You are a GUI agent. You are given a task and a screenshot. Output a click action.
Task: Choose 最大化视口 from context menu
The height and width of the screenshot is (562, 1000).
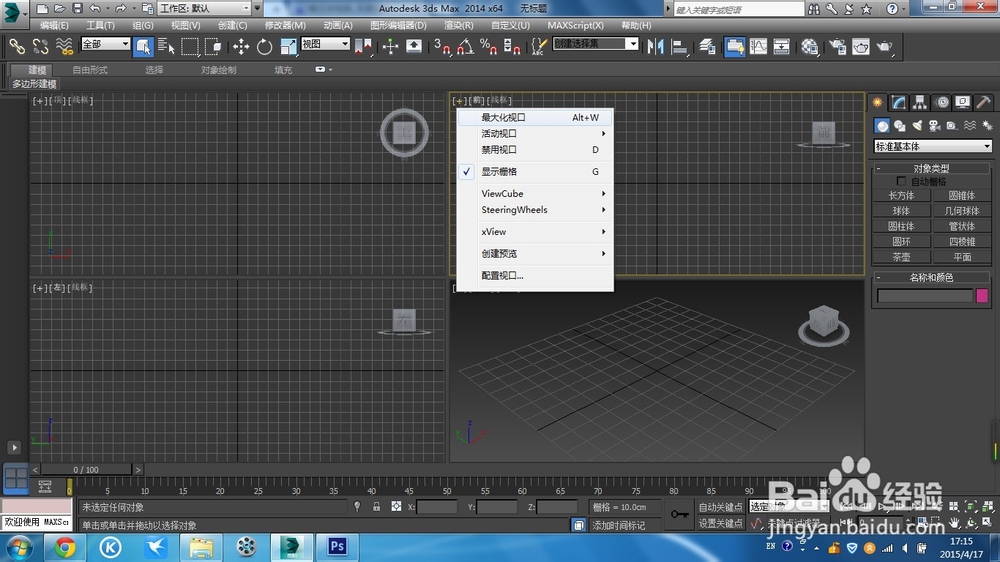point(535,117)
